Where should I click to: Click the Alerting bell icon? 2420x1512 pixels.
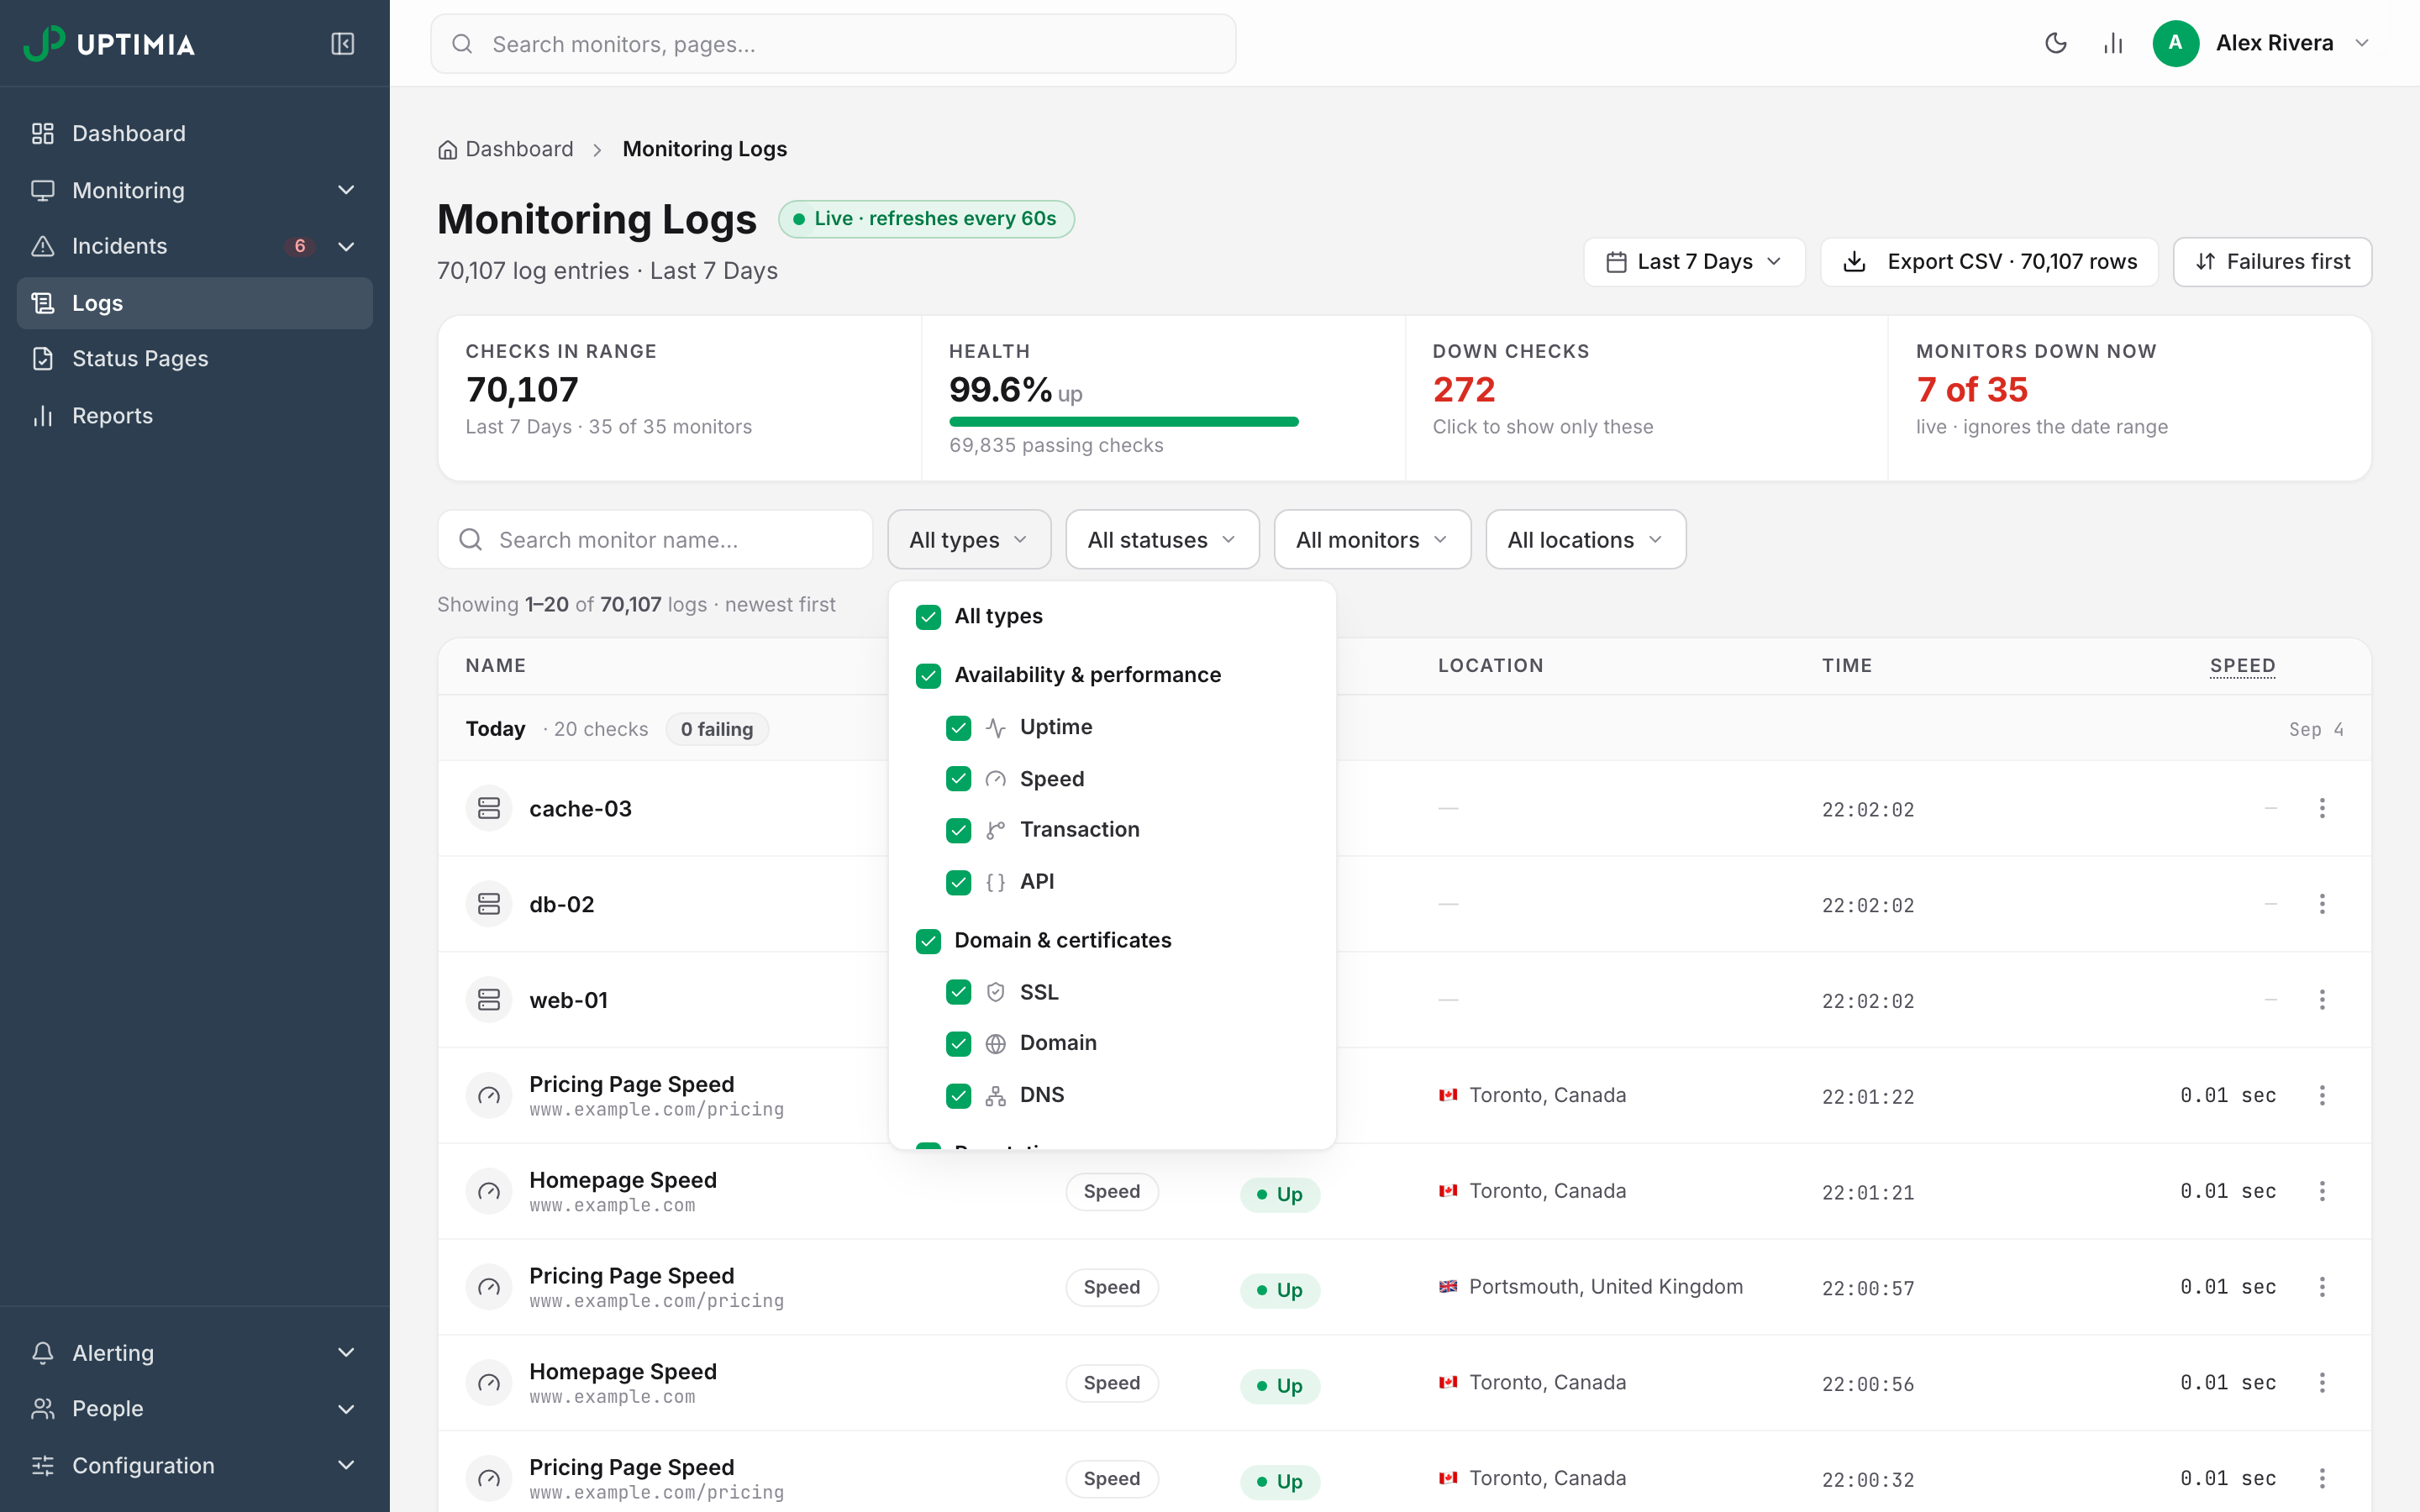point(42,1352)
